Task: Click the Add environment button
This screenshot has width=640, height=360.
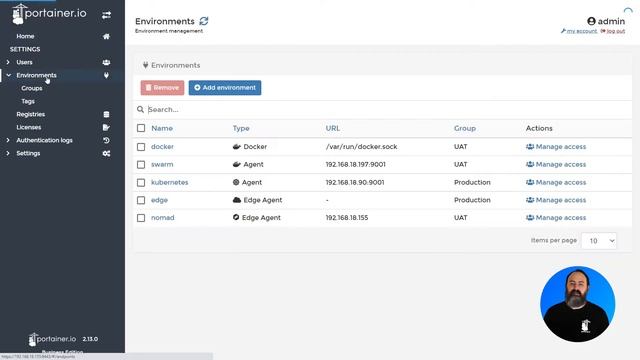Action: [x=225, y=88]
